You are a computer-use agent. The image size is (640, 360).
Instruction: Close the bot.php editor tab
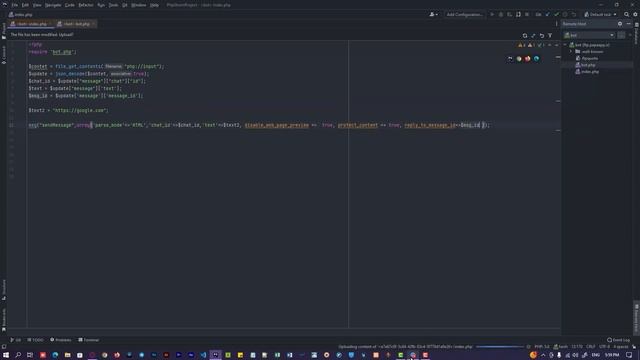pos(93,24)
